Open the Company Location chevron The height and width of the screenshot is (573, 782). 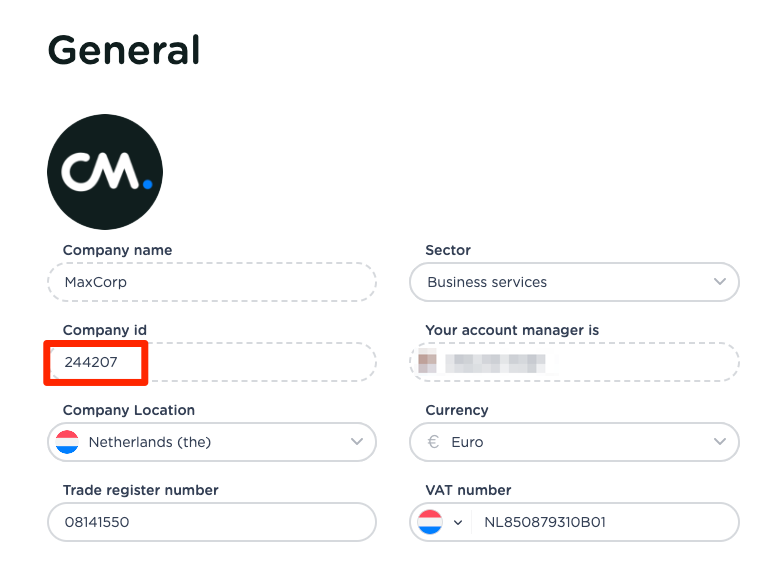coord(357,442)
